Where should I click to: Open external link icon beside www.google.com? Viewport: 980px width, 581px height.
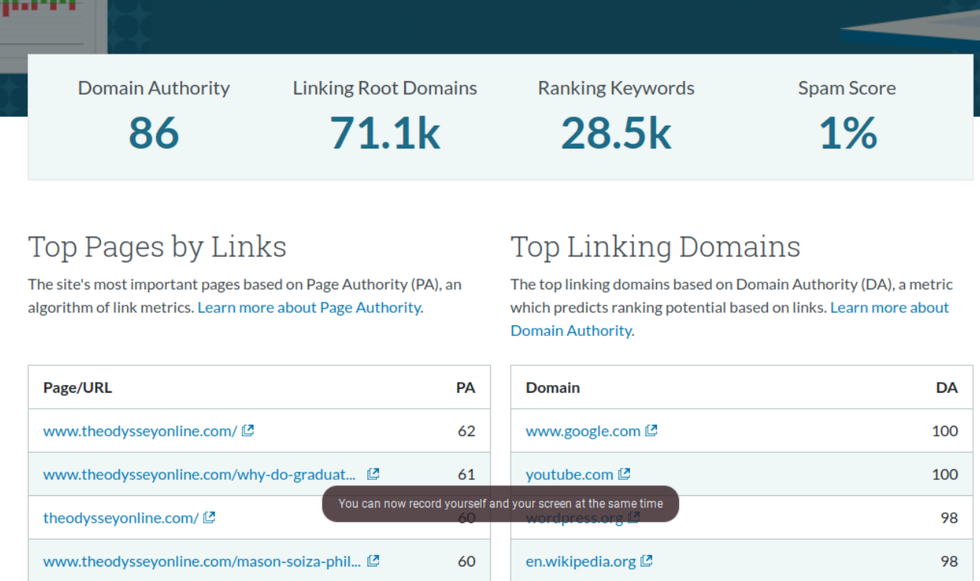[651, 431]
